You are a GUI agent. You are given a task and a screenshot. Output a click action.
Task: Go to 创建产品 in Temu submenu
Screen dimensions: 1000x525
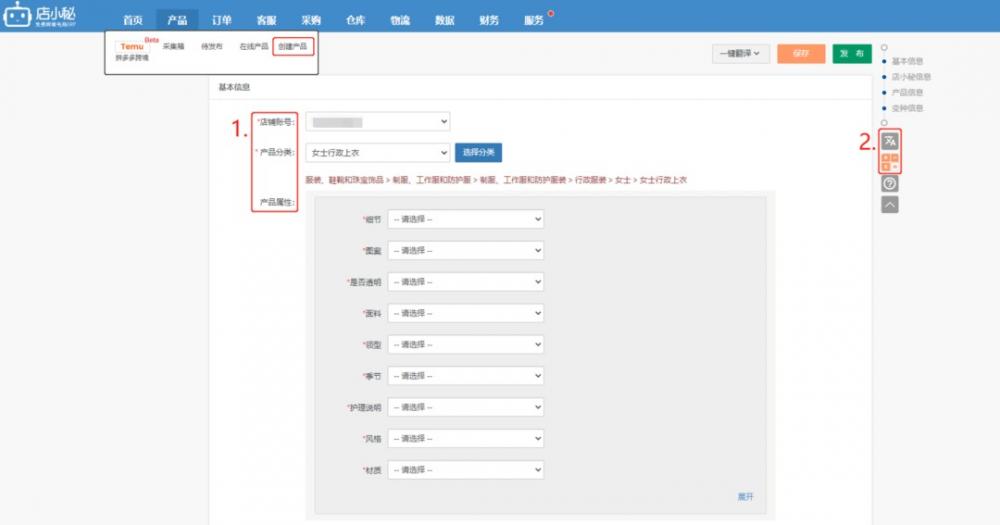(x=293, y=47)
